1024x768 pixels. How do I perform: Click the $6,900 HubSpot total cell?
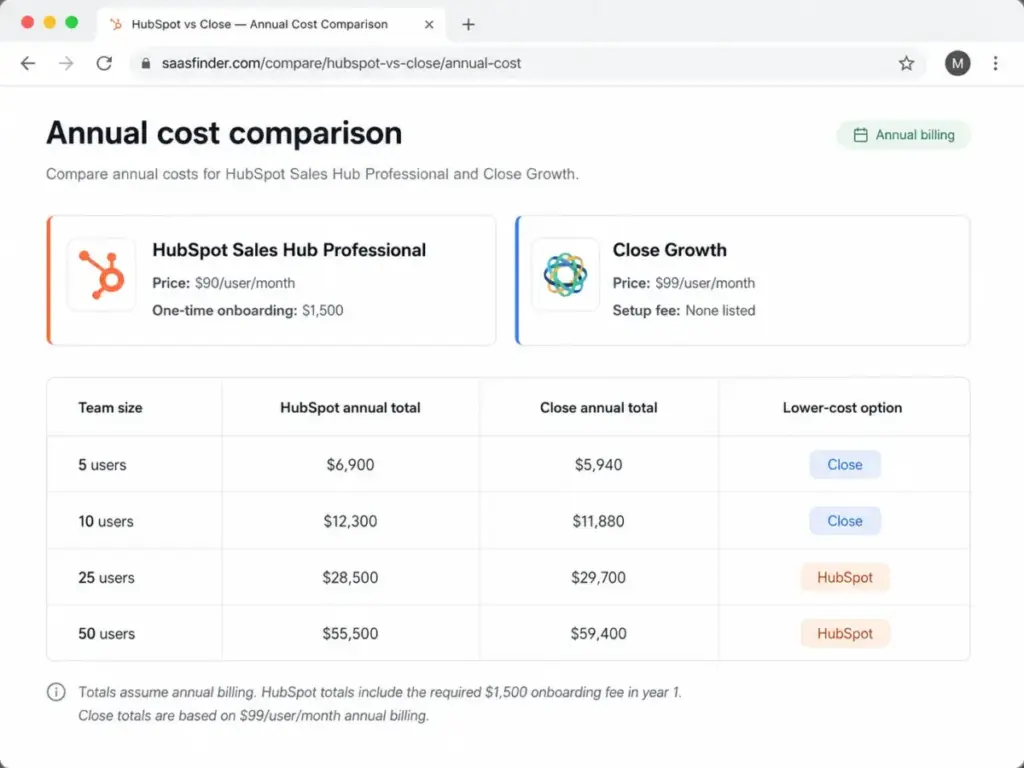(x=350, y=465)
